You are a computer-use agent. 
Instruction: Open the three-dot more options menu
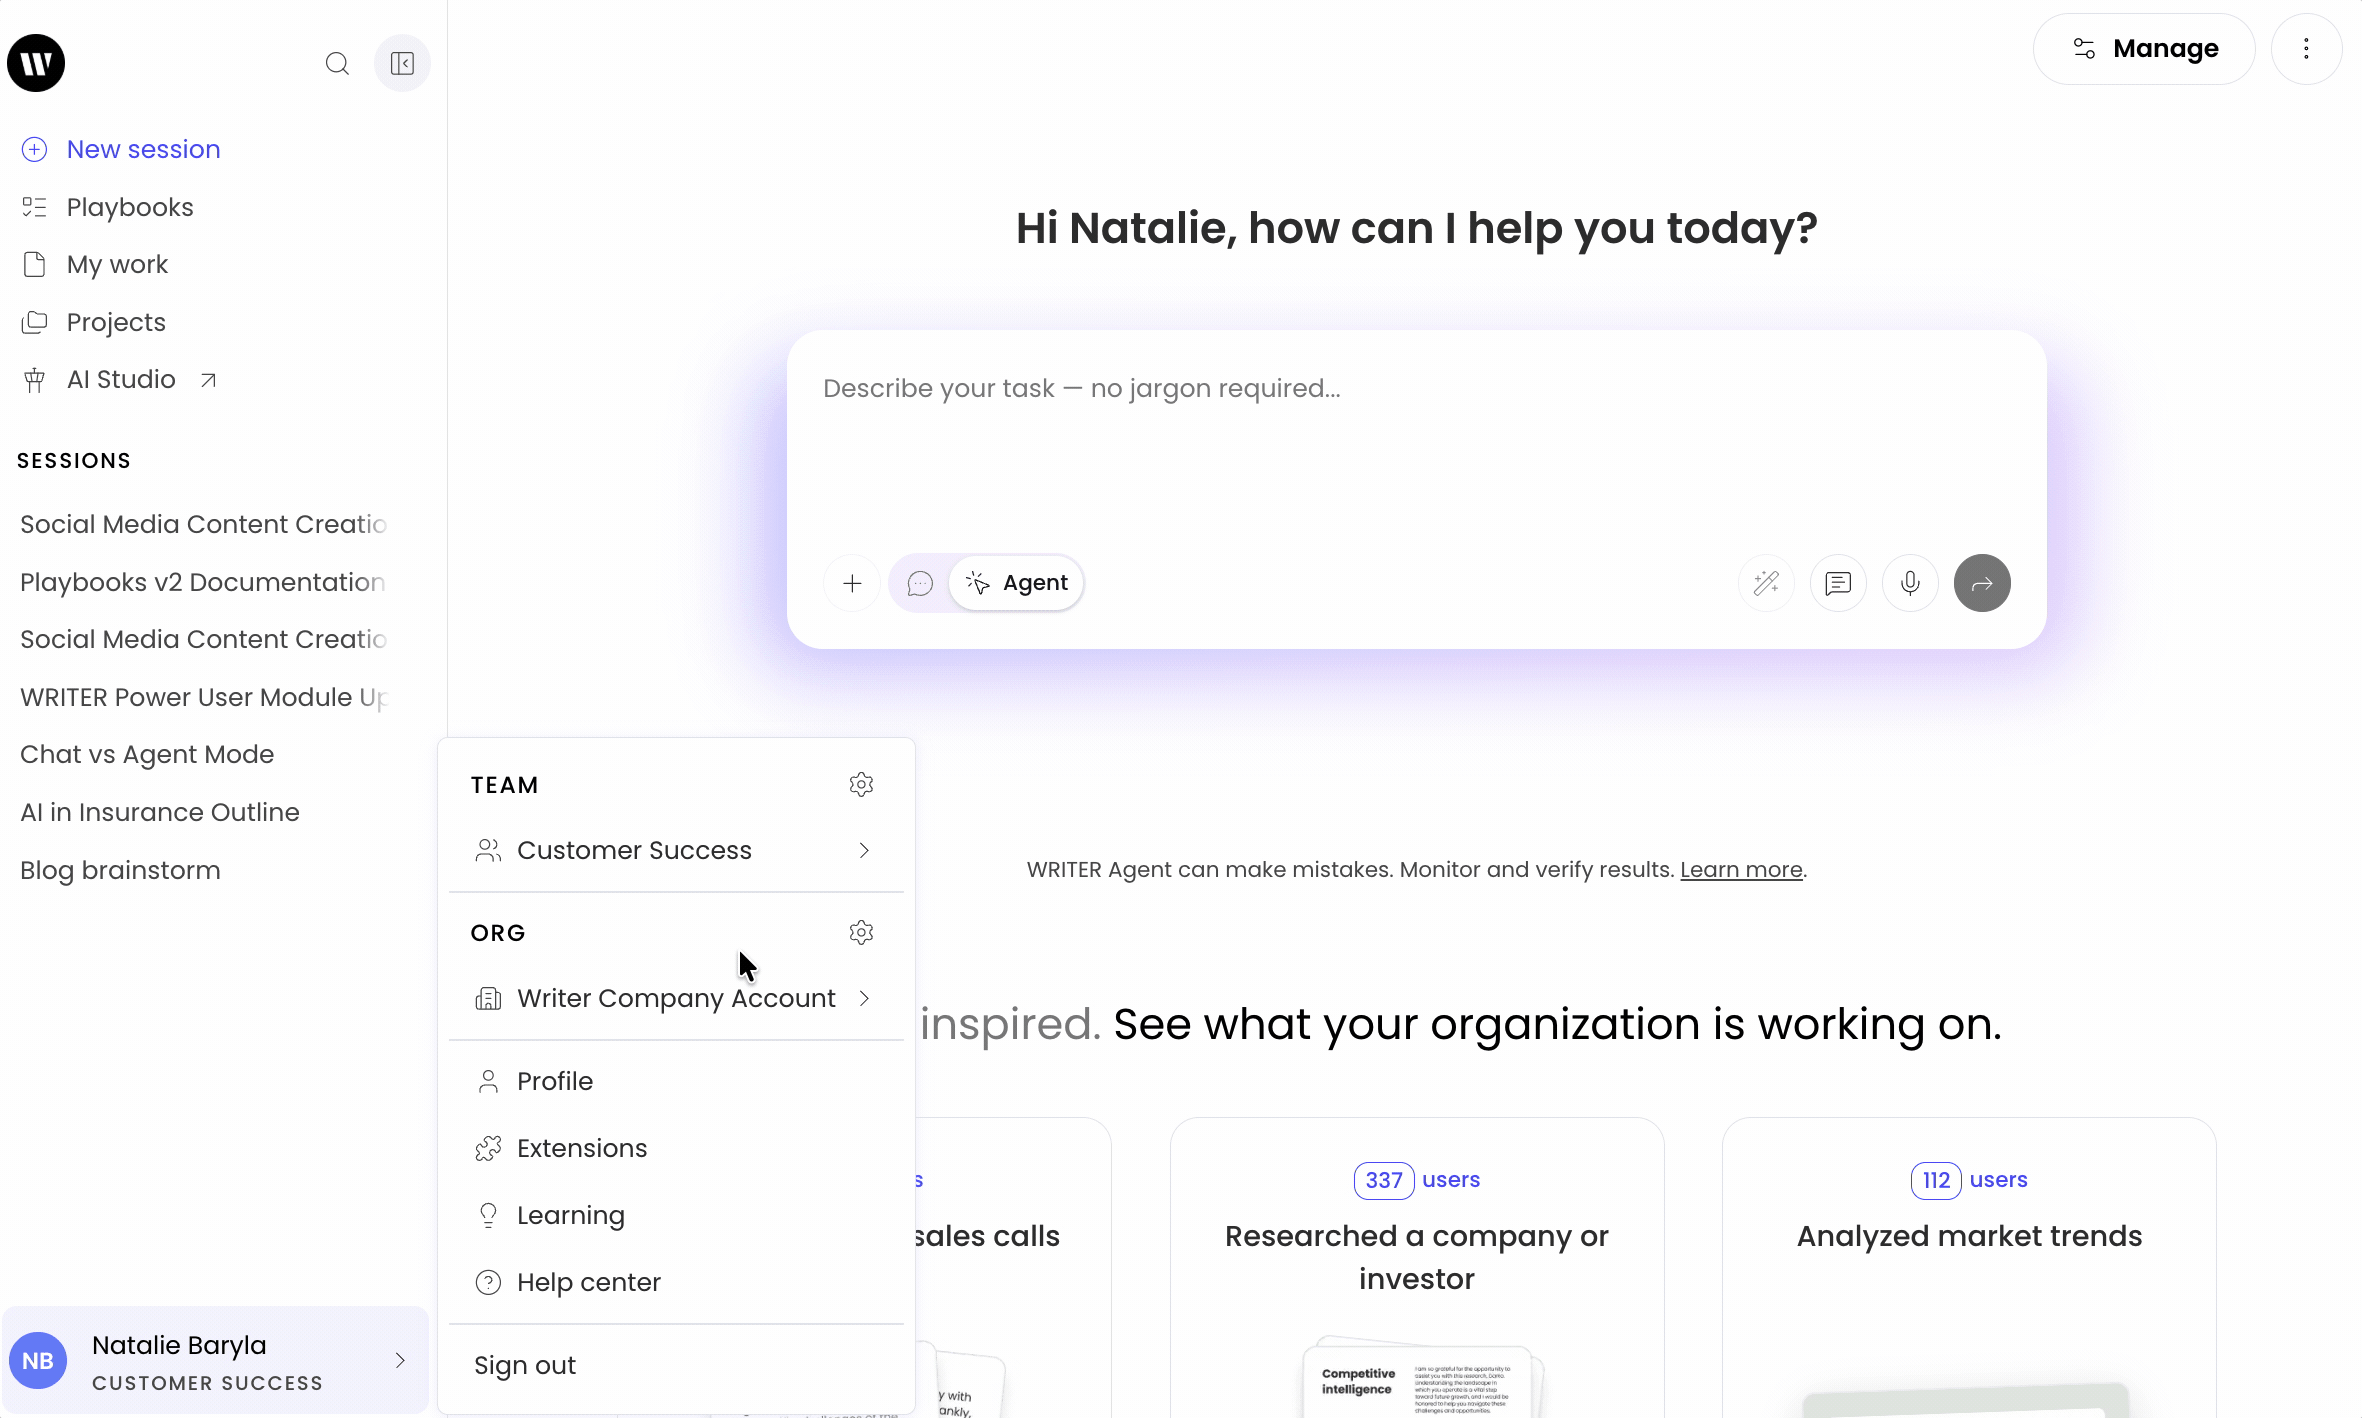2306,49
